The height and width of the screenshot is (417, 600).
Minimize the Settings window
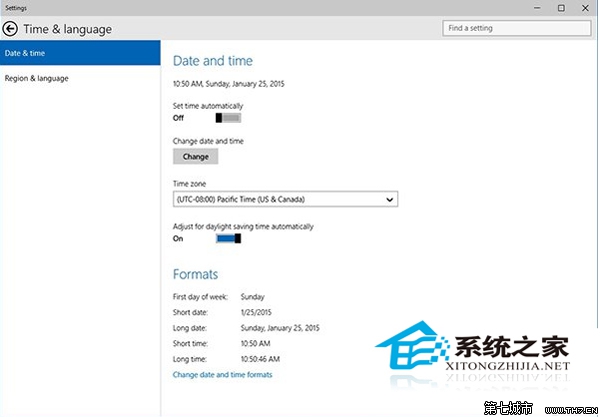pyautogui.click(x=535, y=8)
